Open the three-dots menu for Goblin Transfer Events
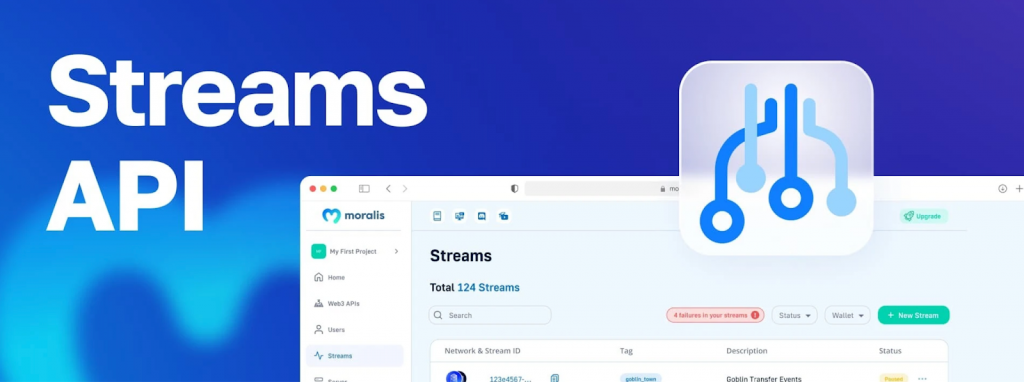This screenshot has width=1024, height=382. (x=922, y=379)
